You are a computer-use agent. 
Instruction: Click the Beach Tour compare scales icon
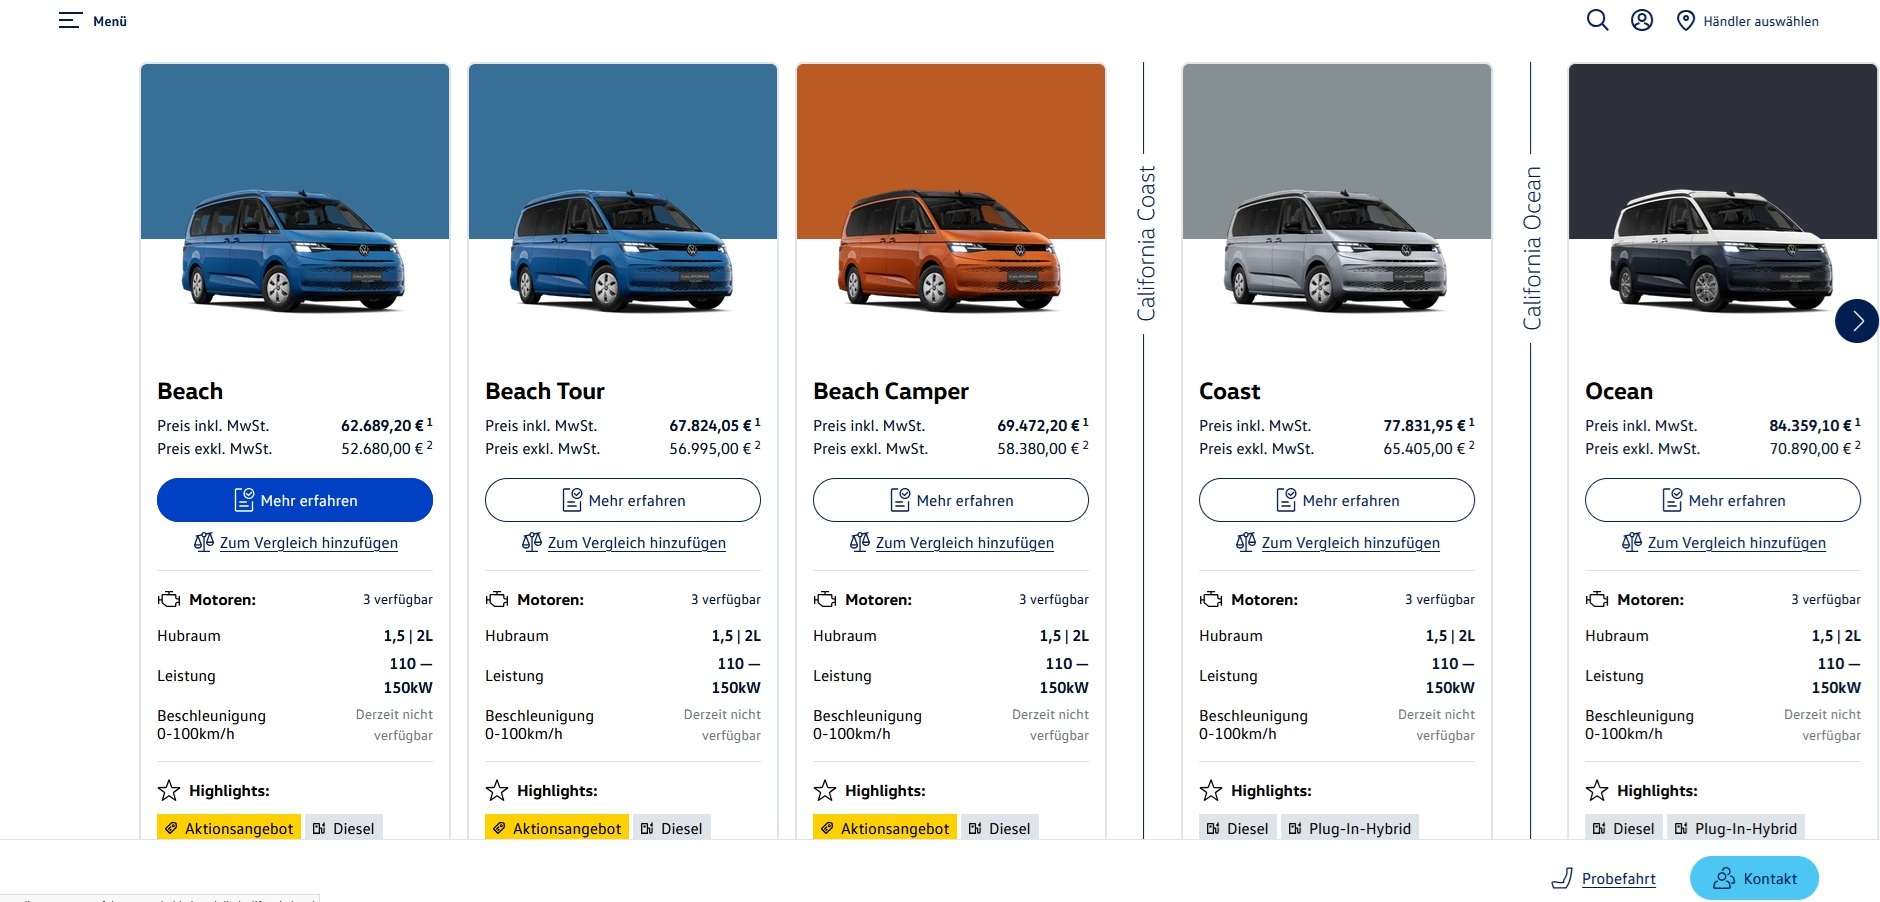(532, 542)
